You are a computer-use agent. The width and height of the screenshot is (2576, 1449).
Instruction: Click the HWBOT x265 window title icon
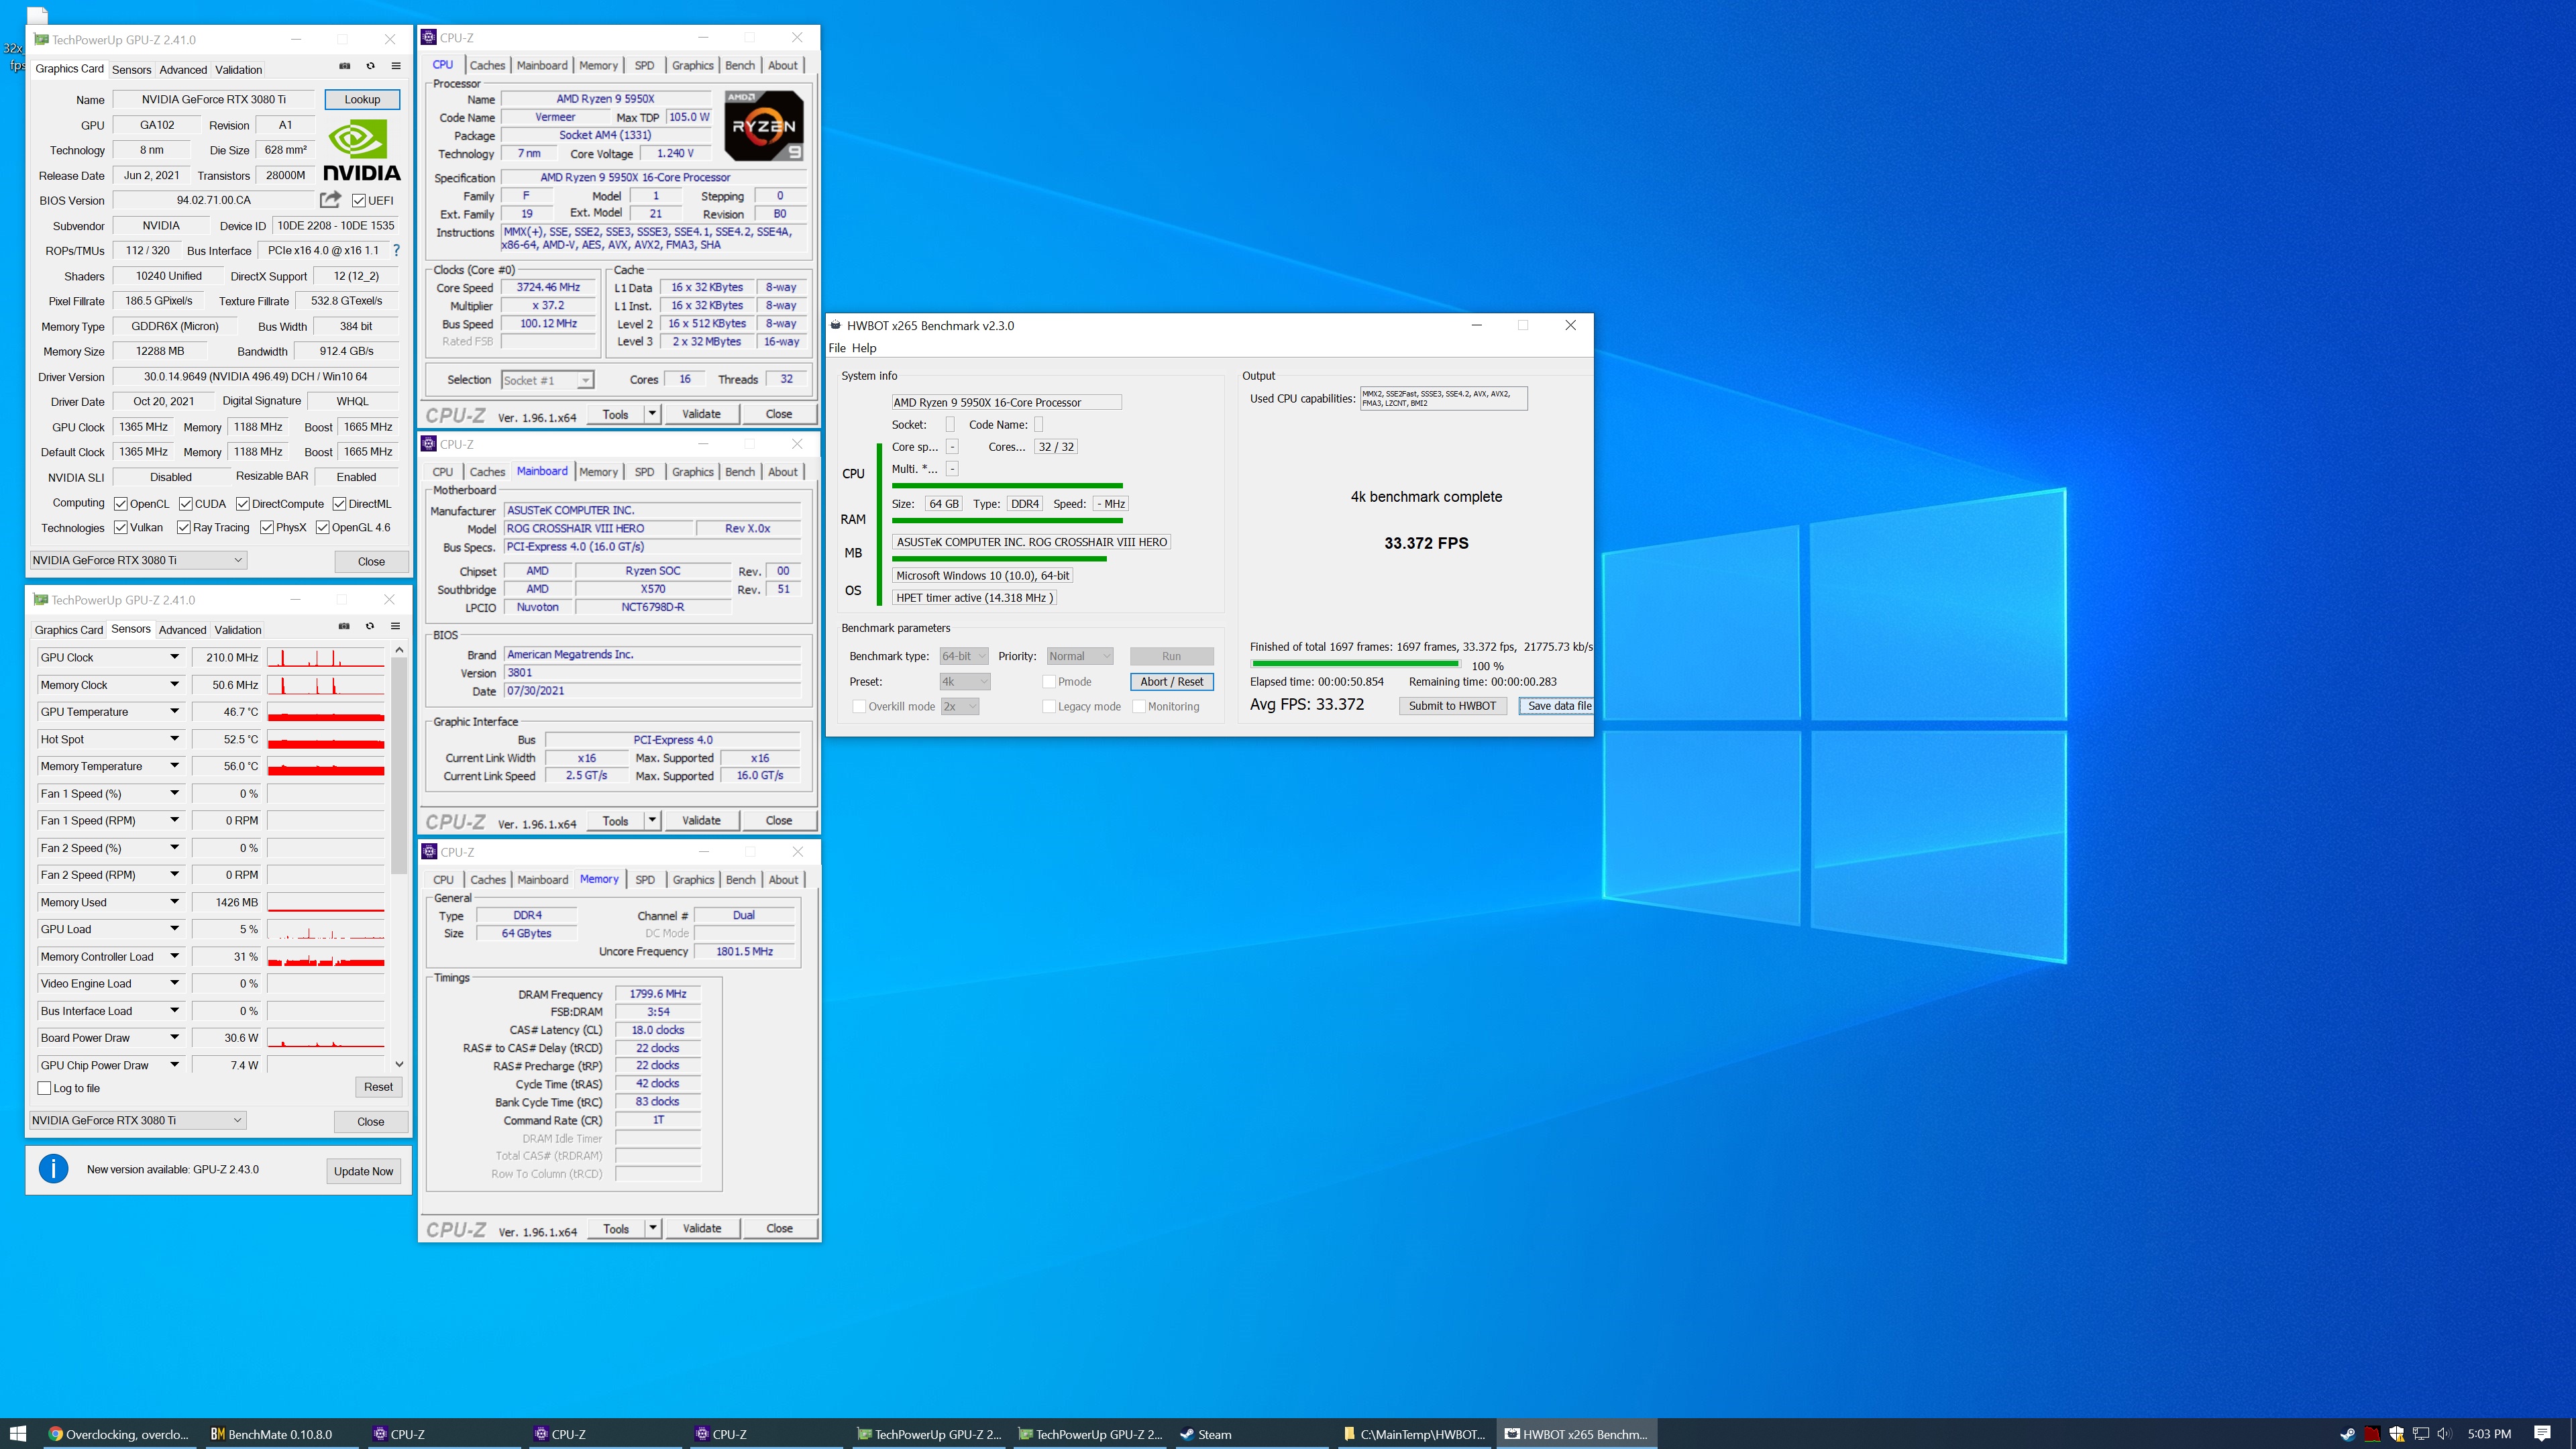(835, 325)
